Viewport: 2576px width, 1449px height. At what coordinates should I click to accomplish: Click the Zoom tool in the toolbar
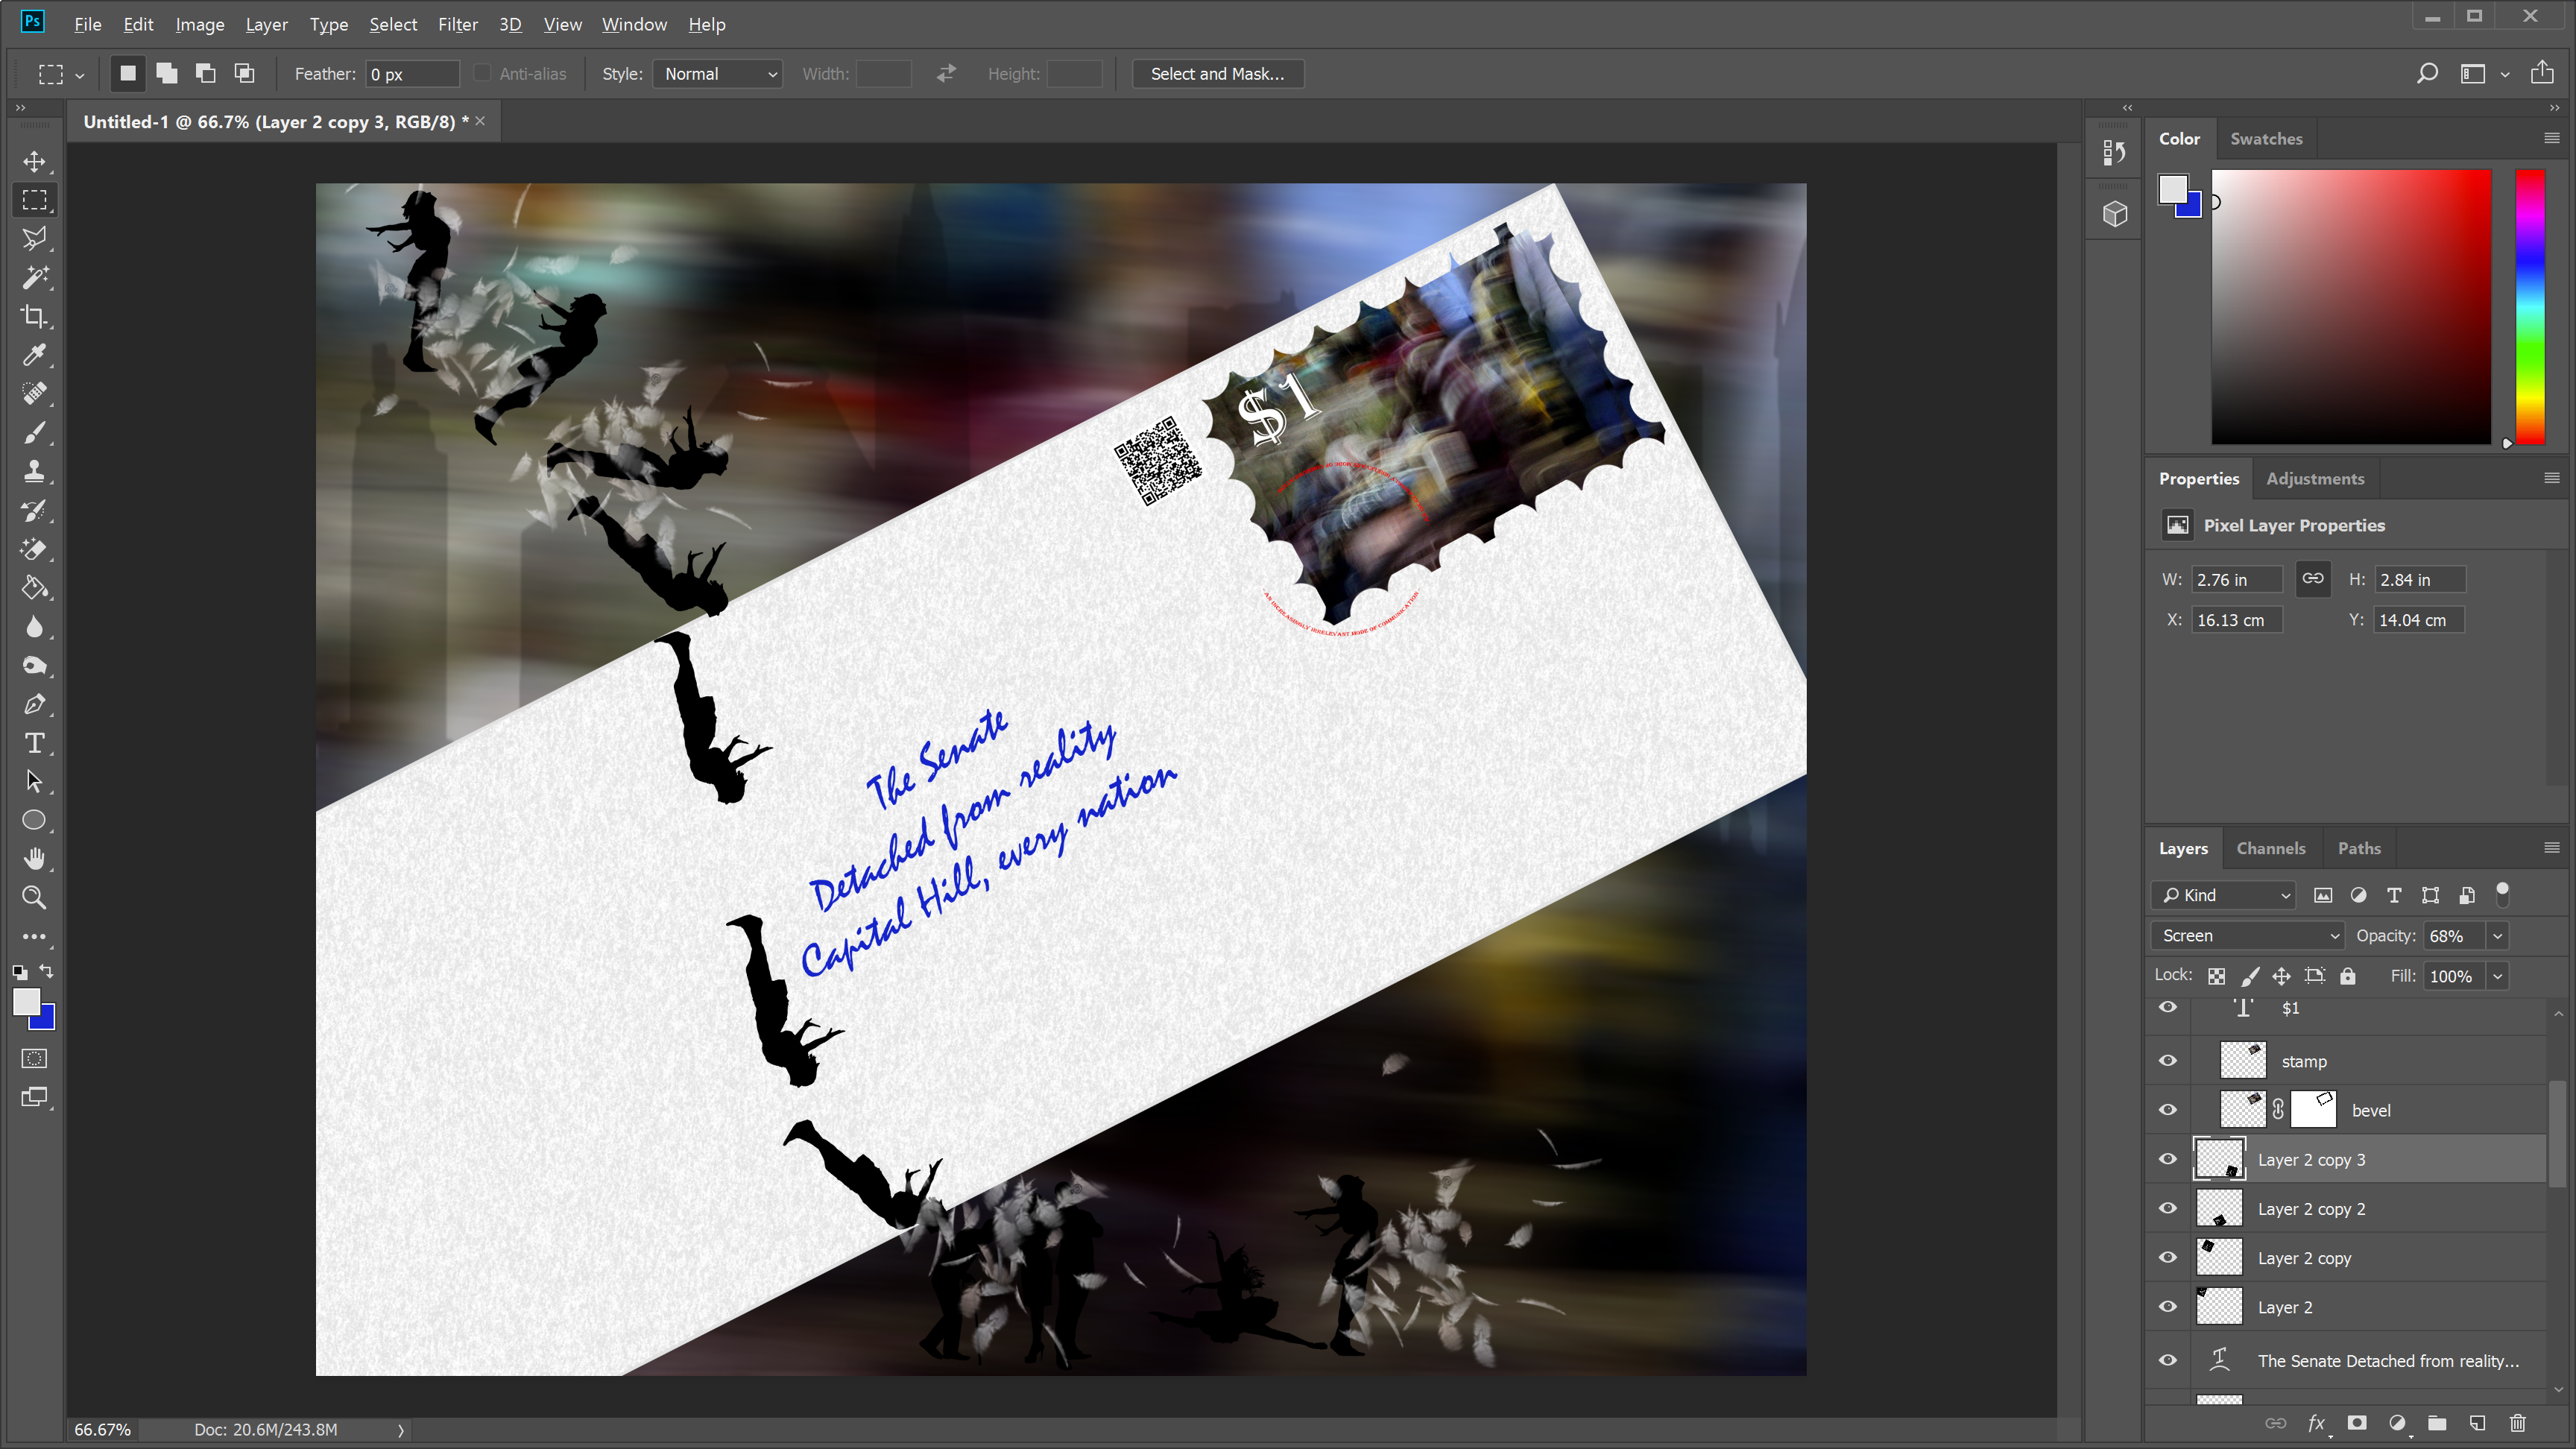pyautogui.click(x=34, y=898)
